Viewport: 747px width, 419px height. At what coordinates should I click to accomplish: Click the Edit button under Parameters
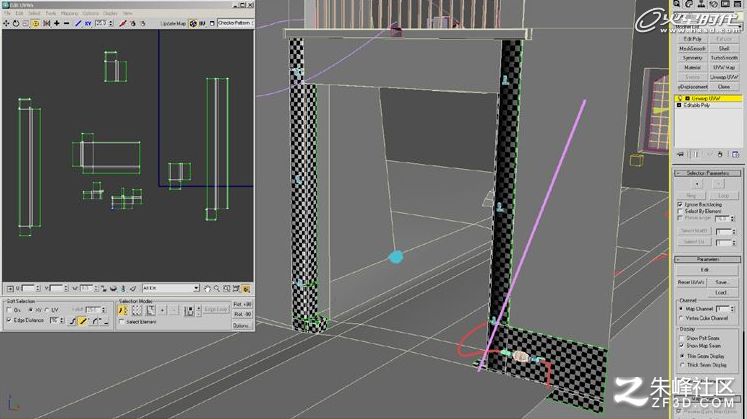click(x=707, y=270)
